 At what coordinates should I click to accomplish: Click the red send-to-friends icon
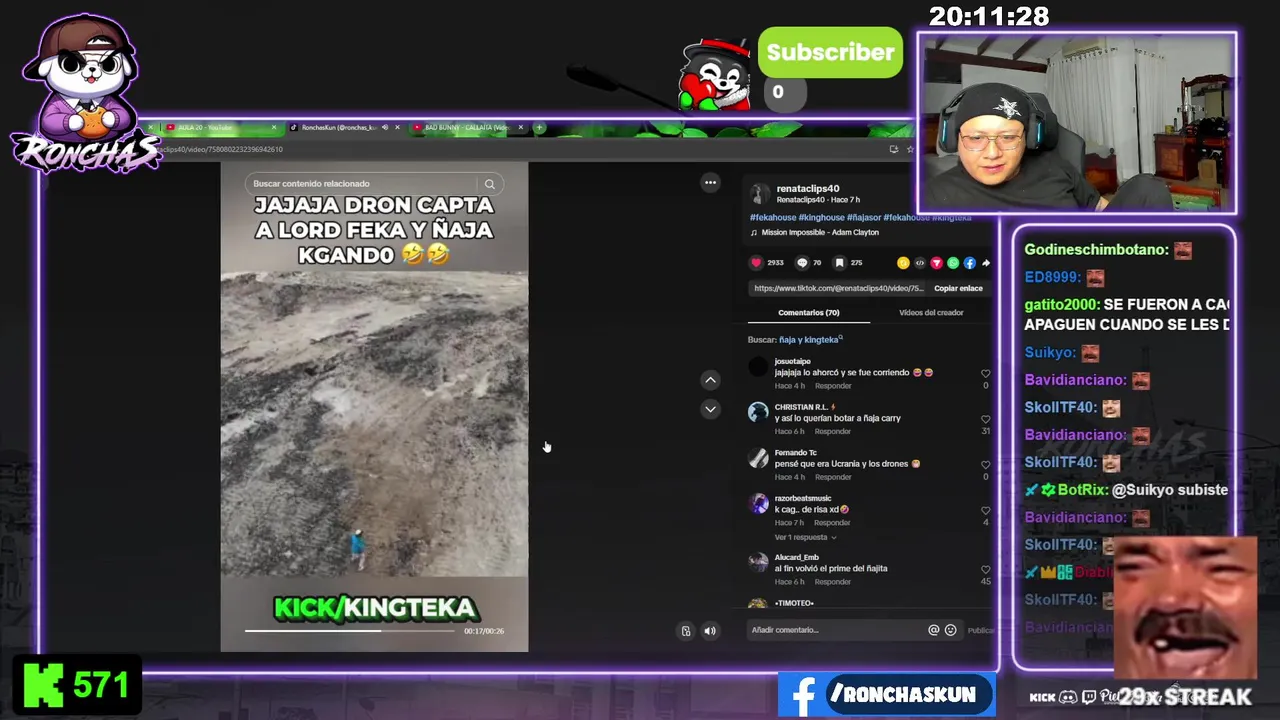[936, 263]
